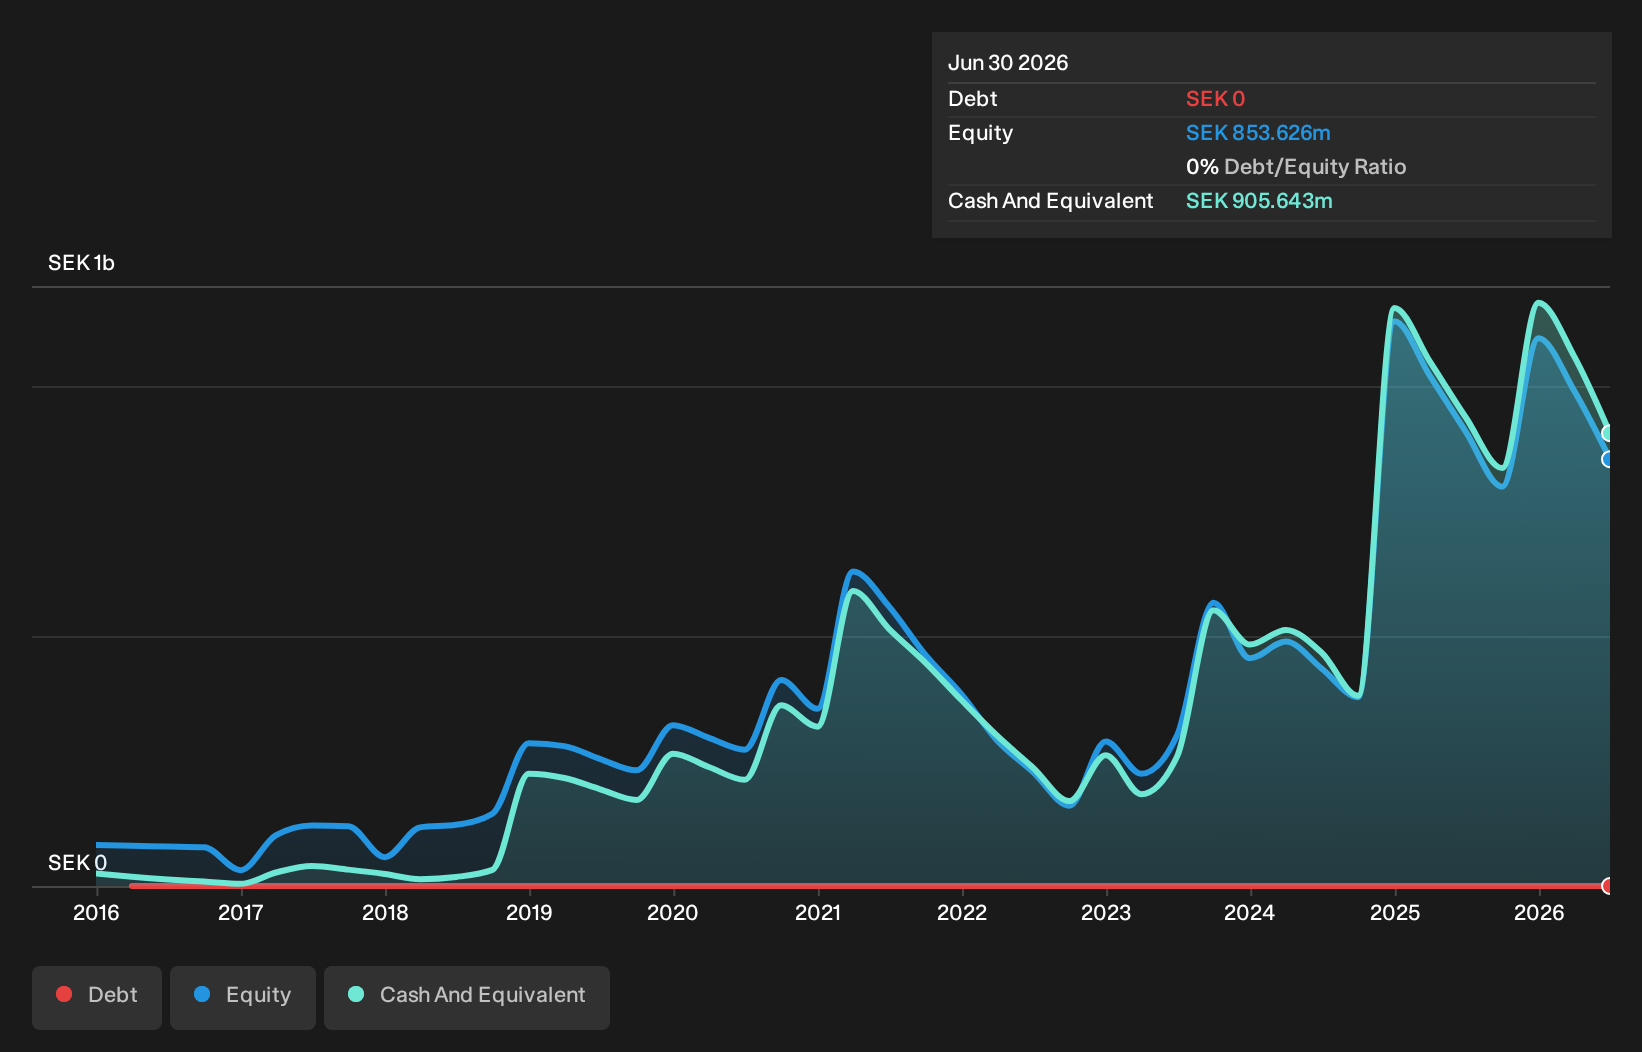
Task: Click the 2019 x-axis label
Action: click(529, 912)
